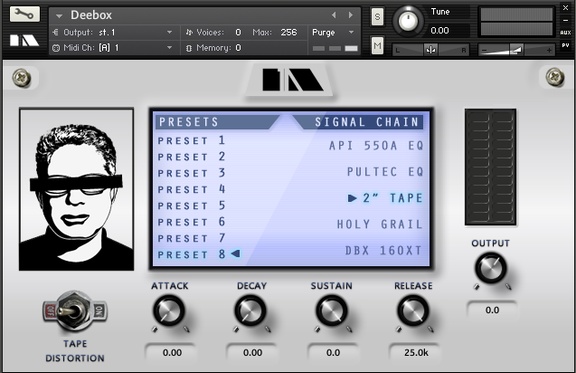Open instrument edit mode with wrench icon
The width and height of the screenshot is (576, 373).
click(25, 14)
